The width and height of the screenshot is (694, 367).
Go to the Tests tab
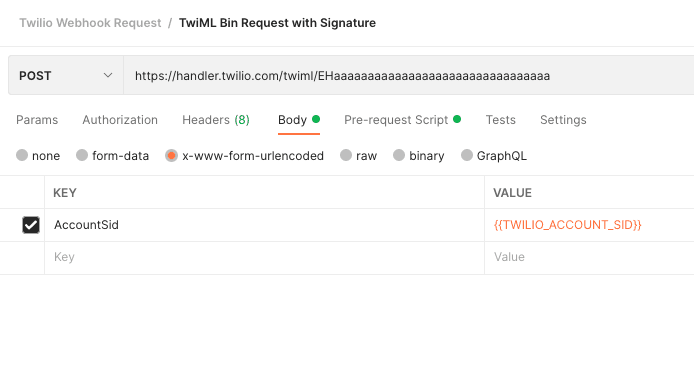click(501, 120)
